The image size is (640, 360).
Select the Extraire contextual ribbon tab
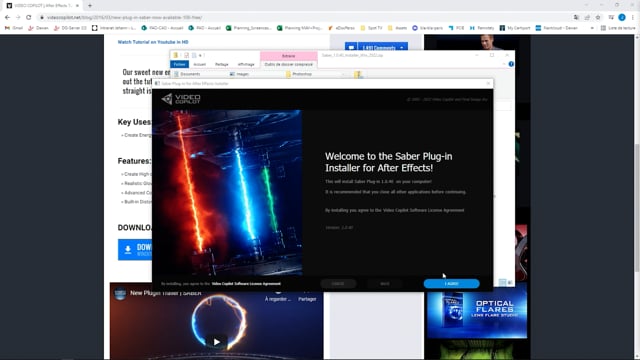289,56
